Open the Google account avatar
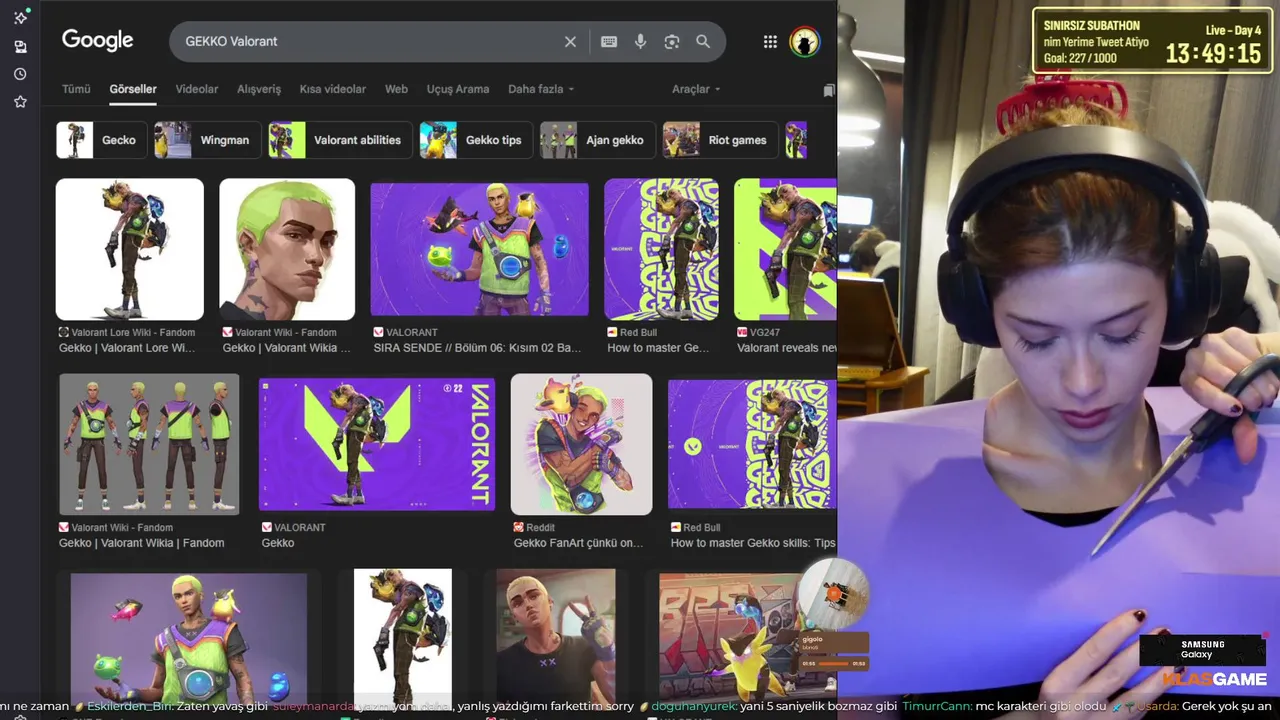This screenshot has width=1280, height=720. (x=804, y=42)
